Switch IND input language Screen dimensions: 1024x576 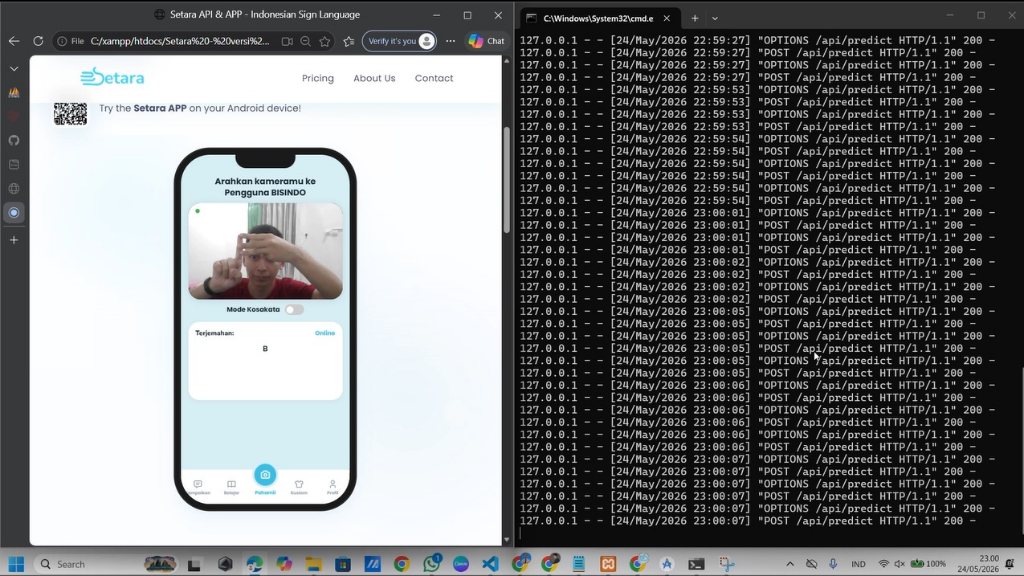858,564
